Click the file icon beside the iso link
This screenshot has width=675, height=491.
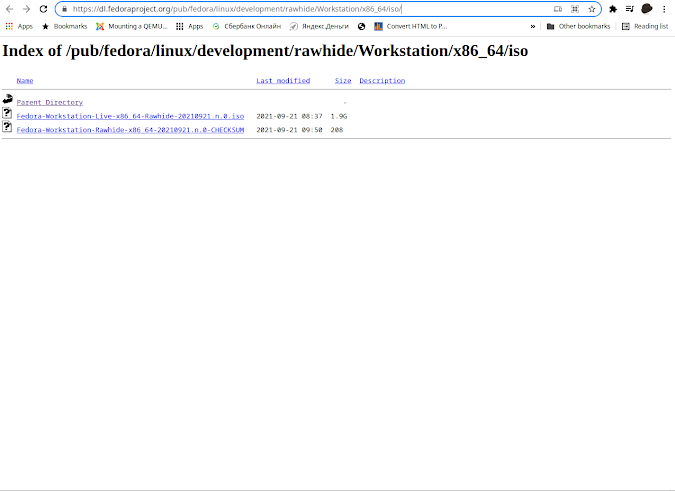point(7,113)
